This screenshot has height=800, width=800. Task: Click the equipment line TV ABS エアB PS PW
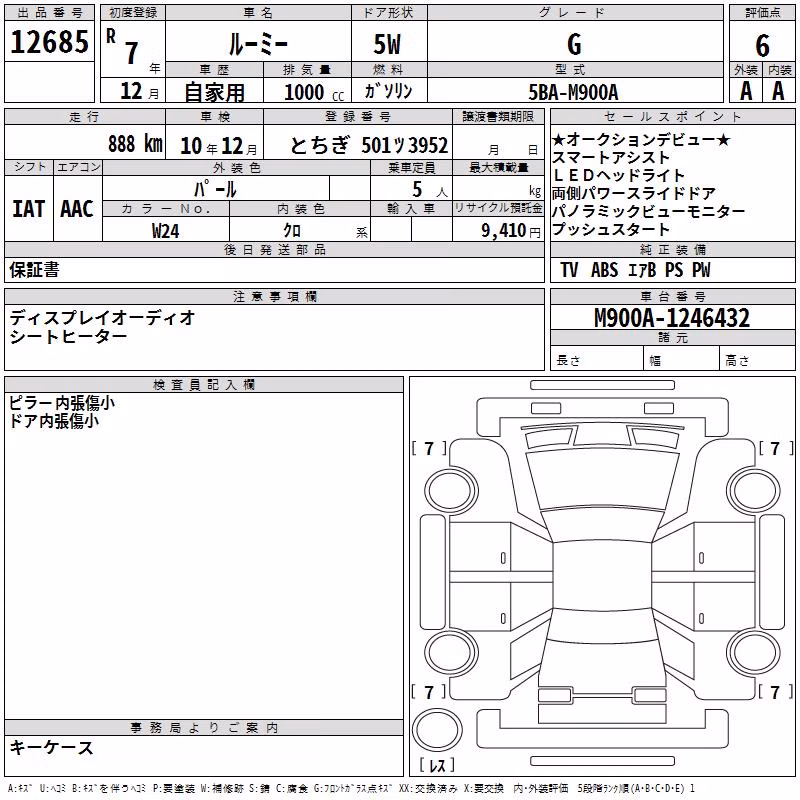coord(635,269)
